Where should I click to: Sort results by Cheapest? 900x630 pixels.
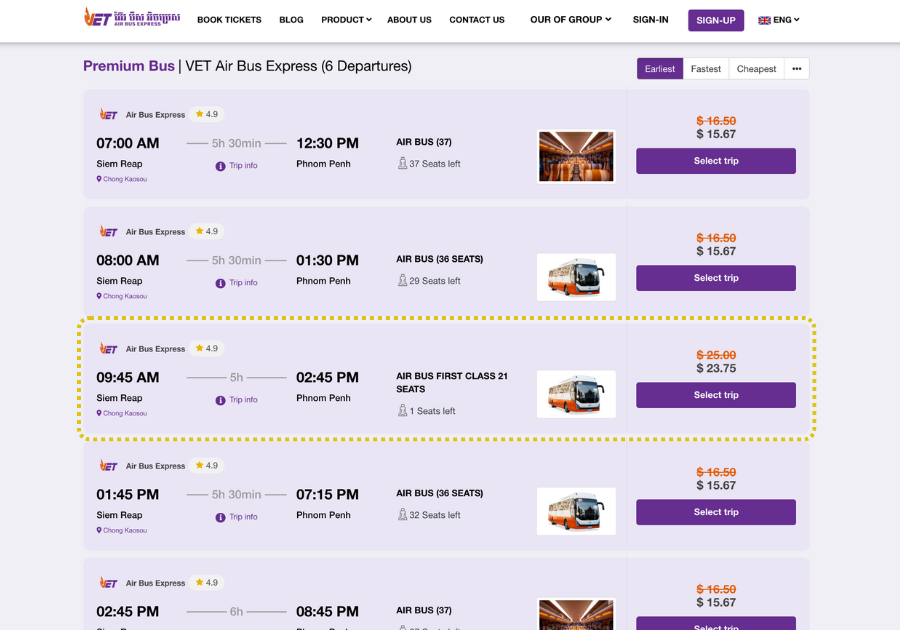point(756,69)
